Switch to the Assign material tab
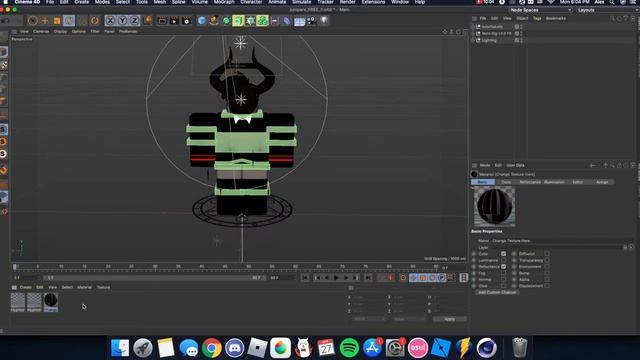 point(602,182)
